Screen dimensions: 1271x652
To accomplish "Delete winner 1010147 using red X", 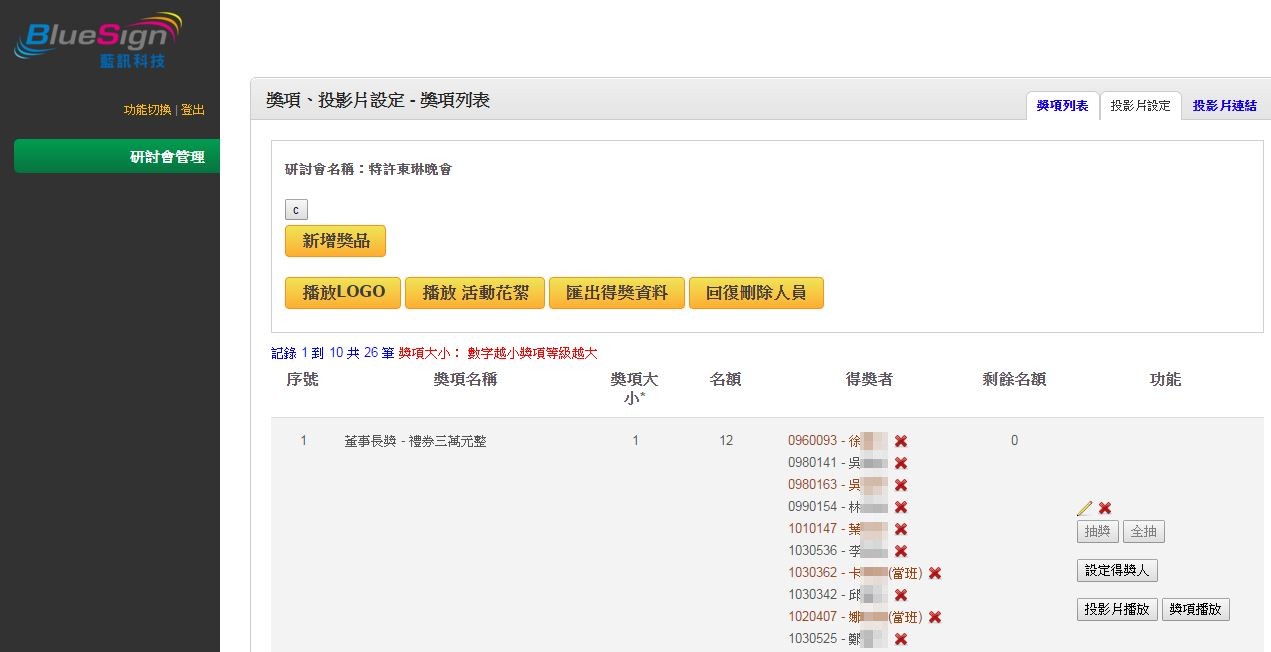I will [901, 529].
